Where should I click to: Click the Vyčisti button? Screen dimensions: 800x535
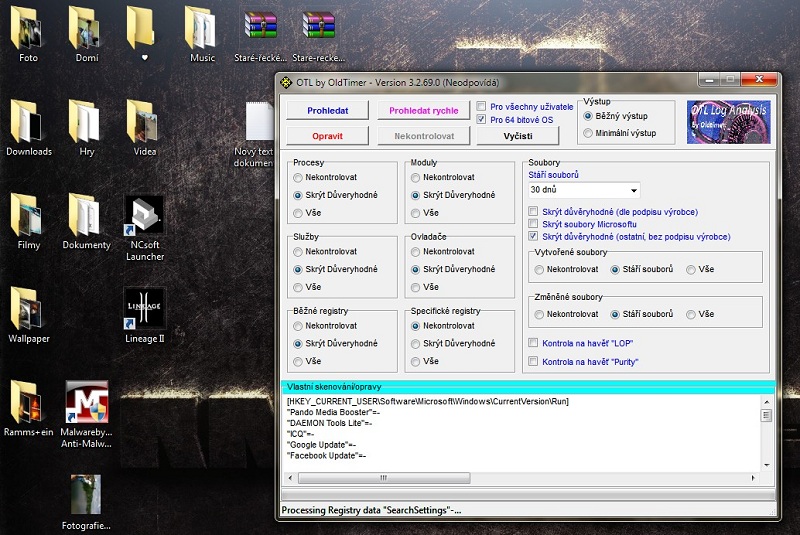[x=518, y=136]
